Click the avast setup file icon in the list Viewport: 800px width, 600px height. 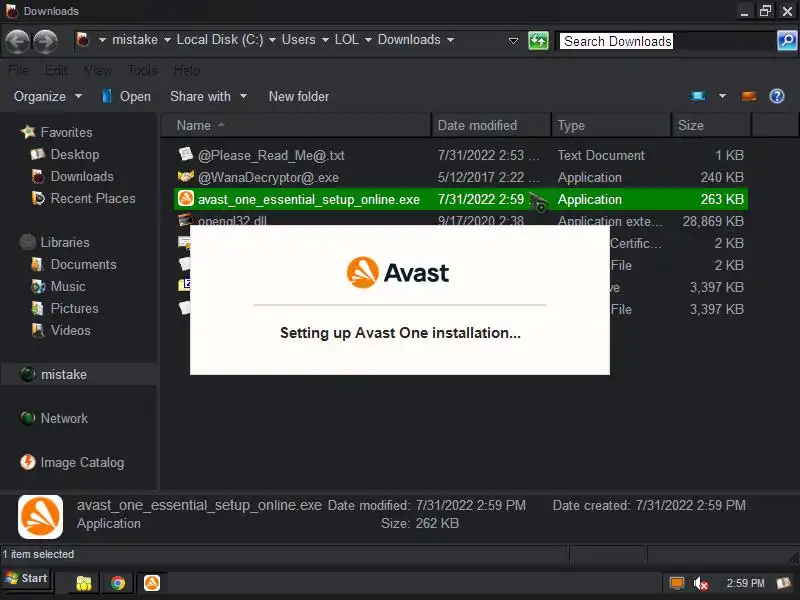(x=186, y=198)
